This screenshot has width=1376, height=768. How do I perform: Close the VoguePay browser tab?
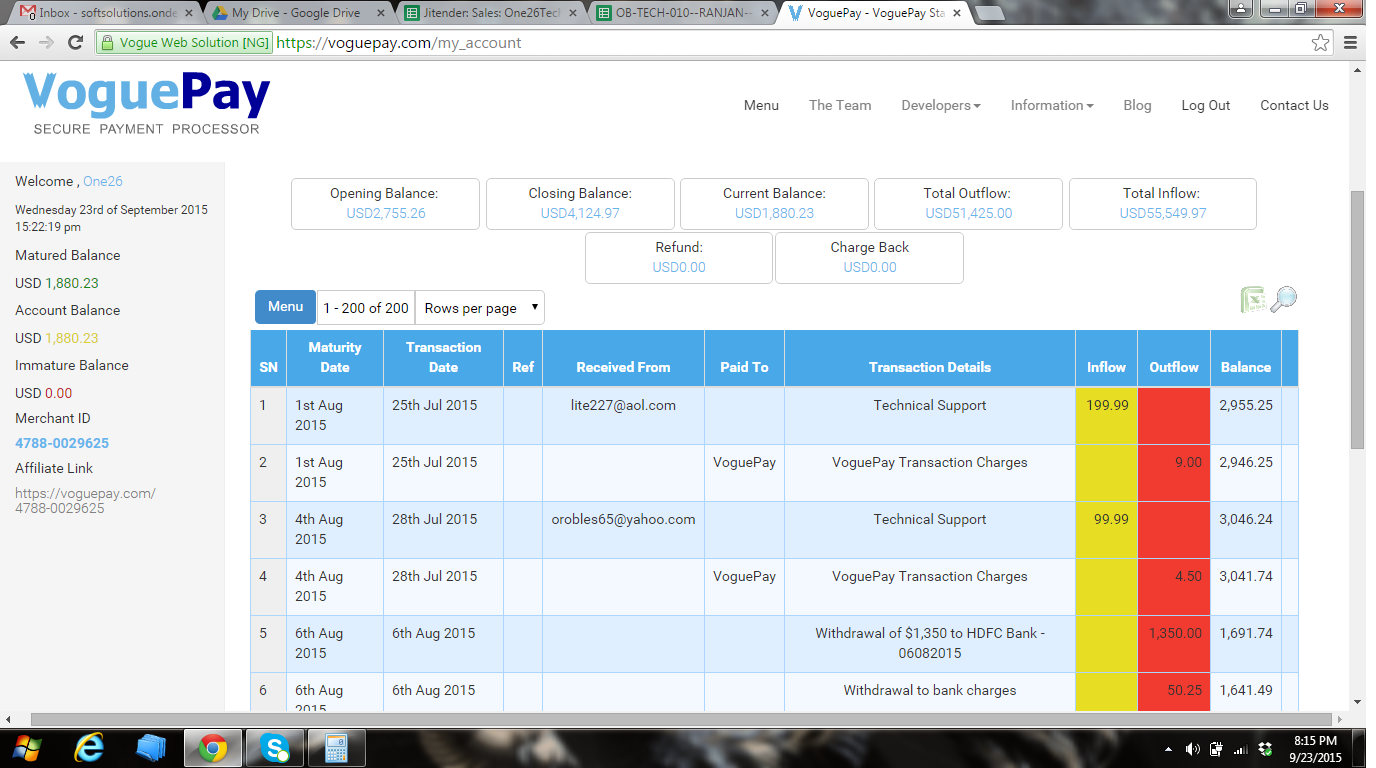tap(956, 13)
